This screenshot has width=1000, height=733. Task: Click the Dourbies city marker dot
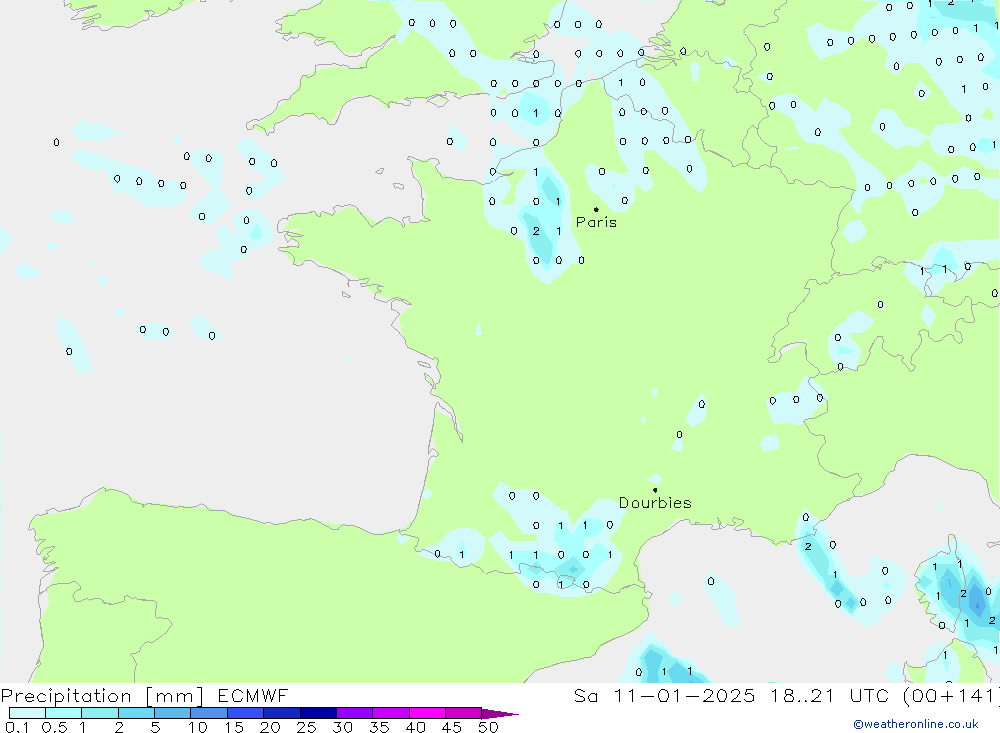pos(655,490)
